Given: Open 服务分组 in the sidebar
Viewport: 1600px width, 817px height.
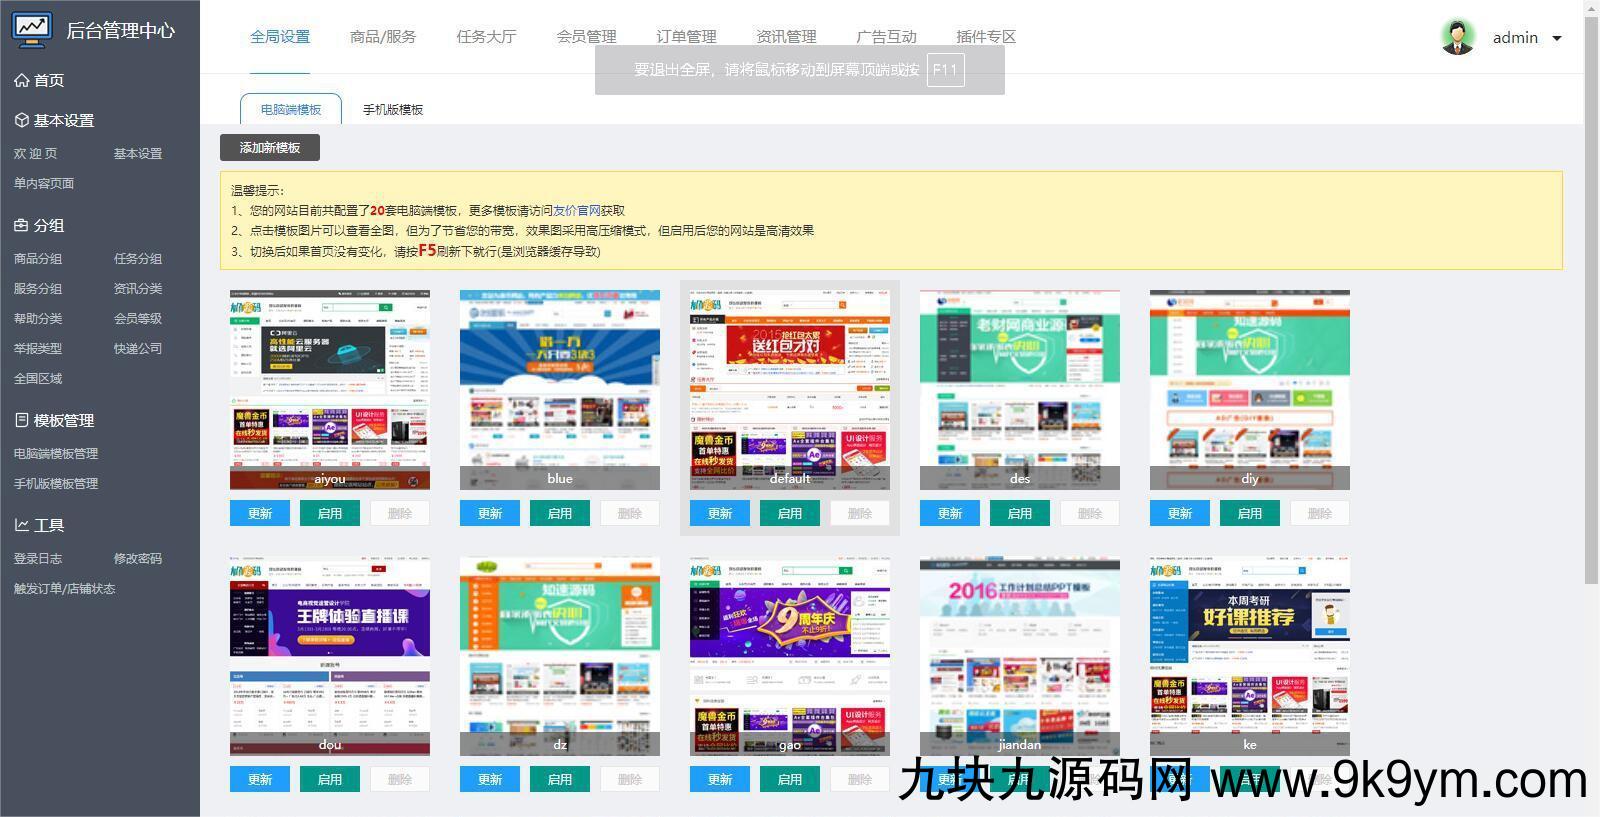Looking at the screenshot, I should (38, 288).
